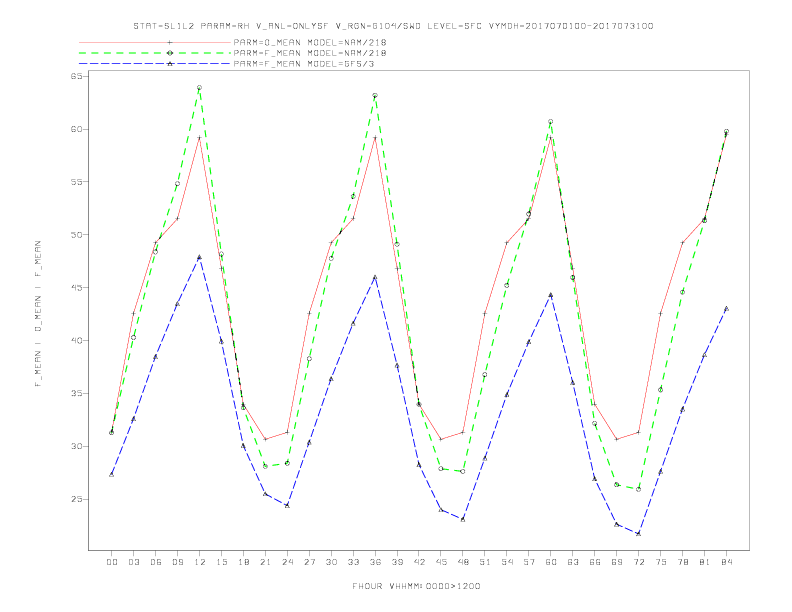Image resolution: width=792 pixels, height=612 pixels.
Task: Click blue triangle marker at hour 84
Action: 726,308
